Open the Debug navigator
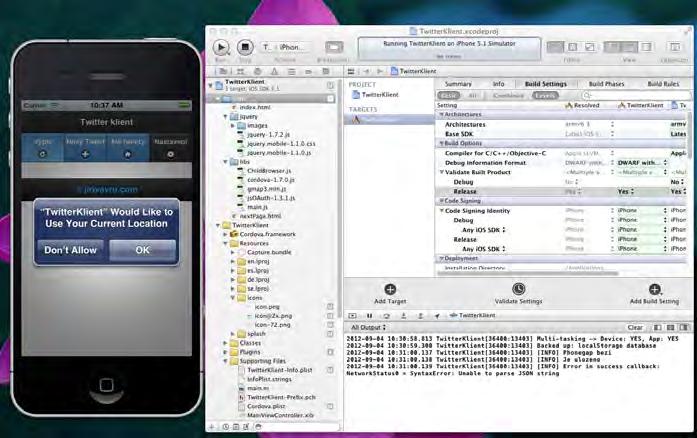The height and width of the screenshot is (438, 697). point(291,71)
